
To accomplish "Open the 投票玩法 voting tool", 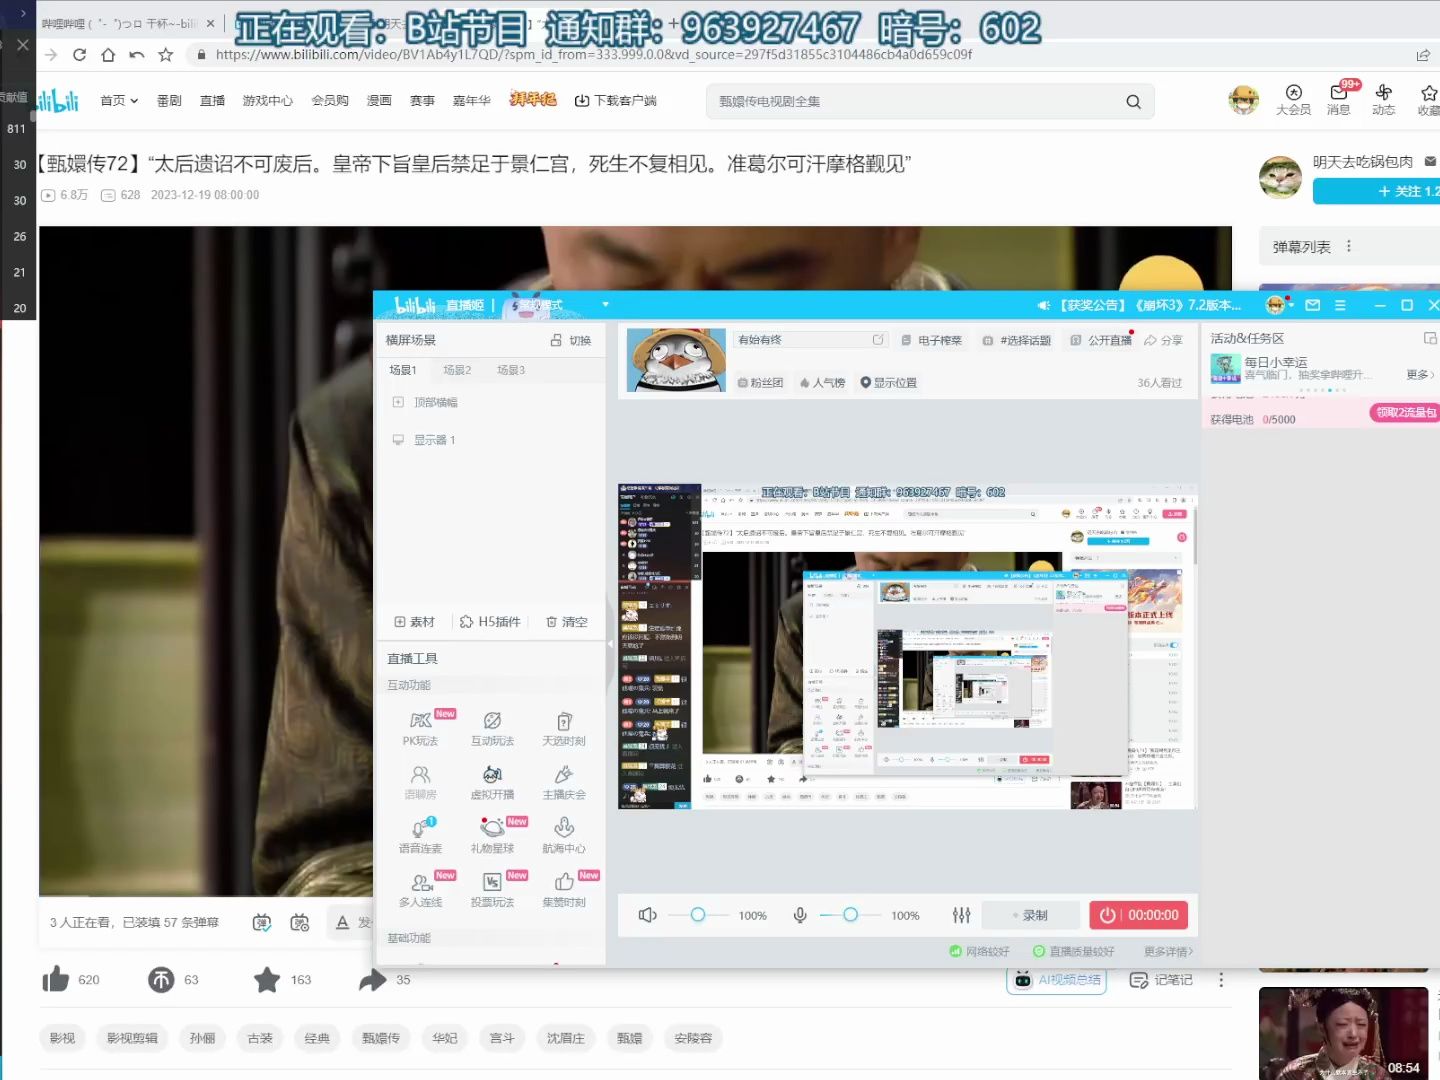I will pos(492,890).
